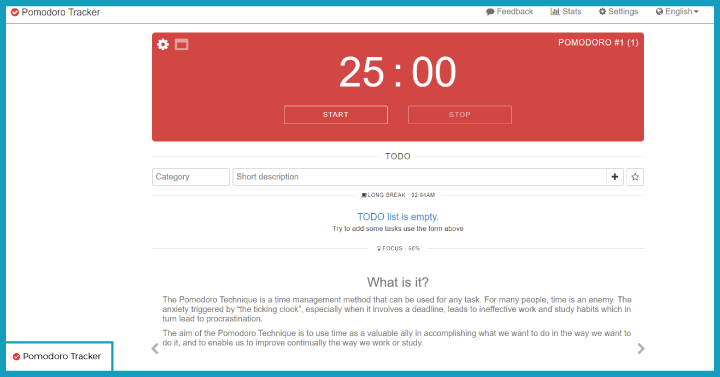Mark task as starred with star icon
The width and height of the screenshot is (720, 377).
pos(635,177)
